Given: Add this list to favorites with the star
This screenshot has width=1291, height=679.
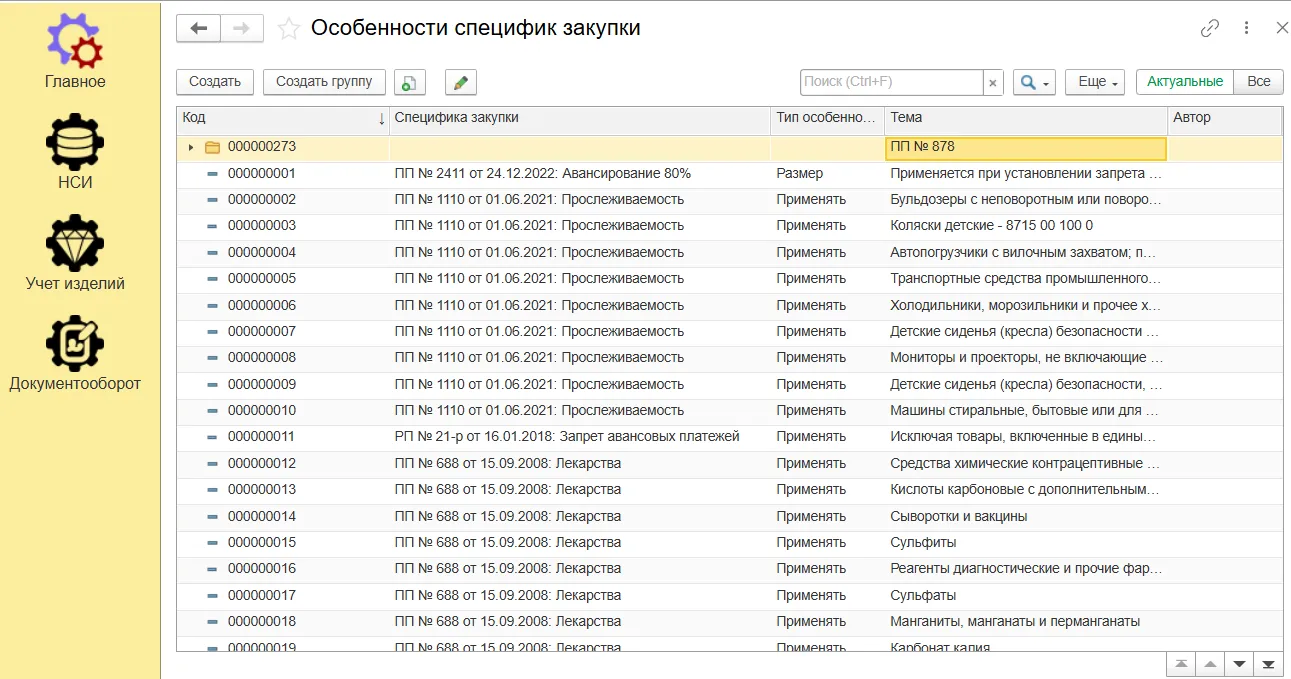Looking at the screenshot, I should pyautogui.click(x=289, y=29).
